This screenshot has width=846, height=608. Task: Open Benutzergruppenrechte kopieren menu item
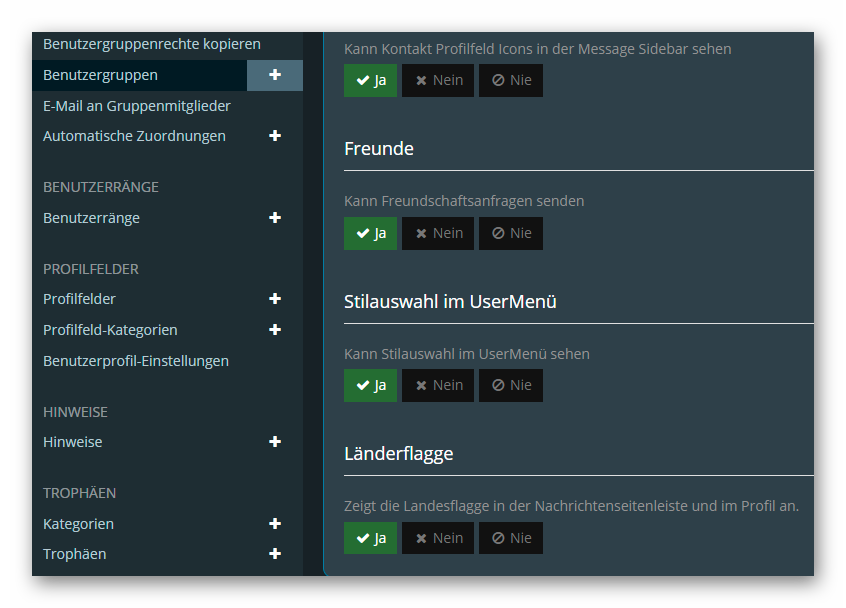(x=152, y=44)
